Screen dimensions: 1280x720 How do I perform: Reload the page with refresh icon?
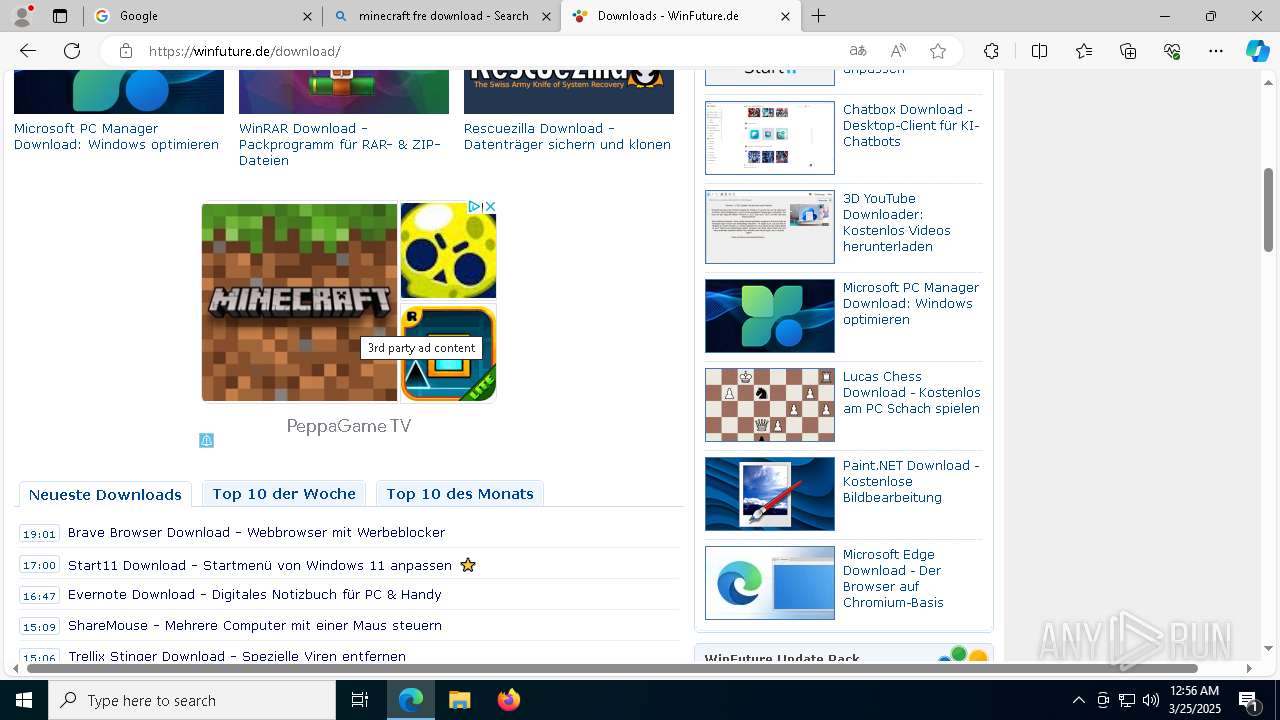[x=72, y=51]
